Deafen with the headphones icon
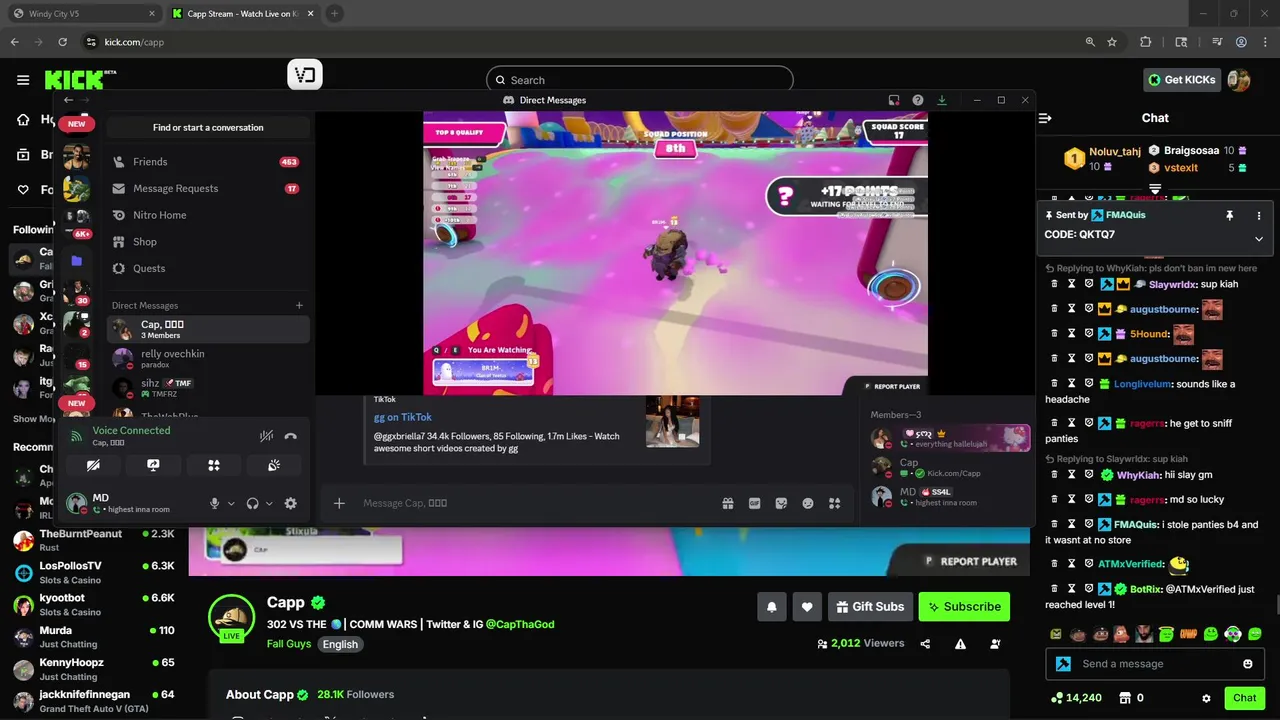Screen dimensions: 1280x720 [x=252, y=504]
